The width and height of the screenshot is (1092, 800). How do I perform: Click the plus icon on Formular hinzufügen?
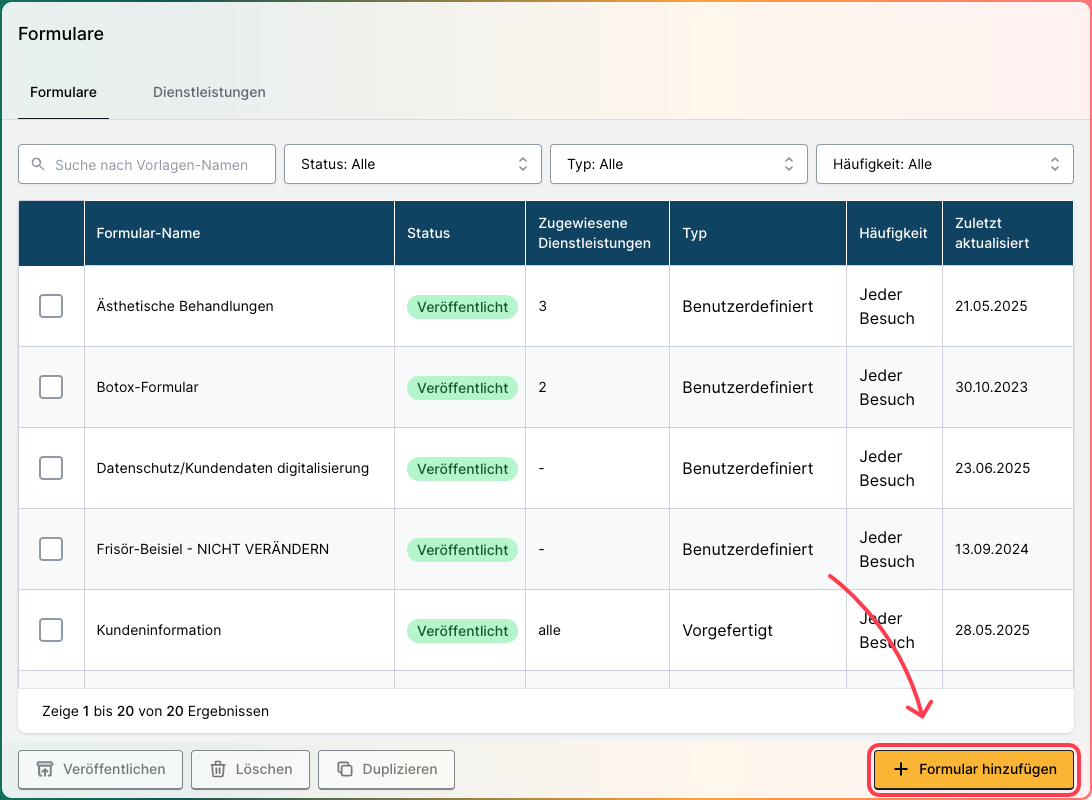click(x=900, y=769)
